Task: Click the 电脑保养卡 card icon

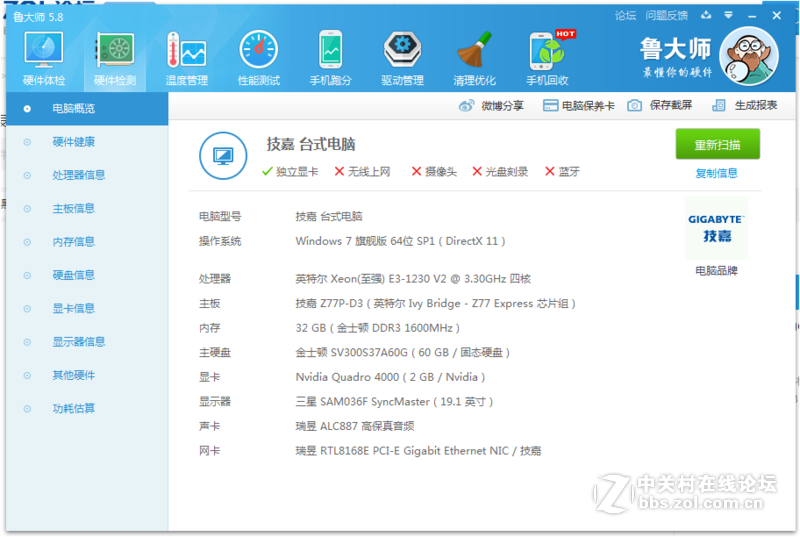Action: click(550, 106)
